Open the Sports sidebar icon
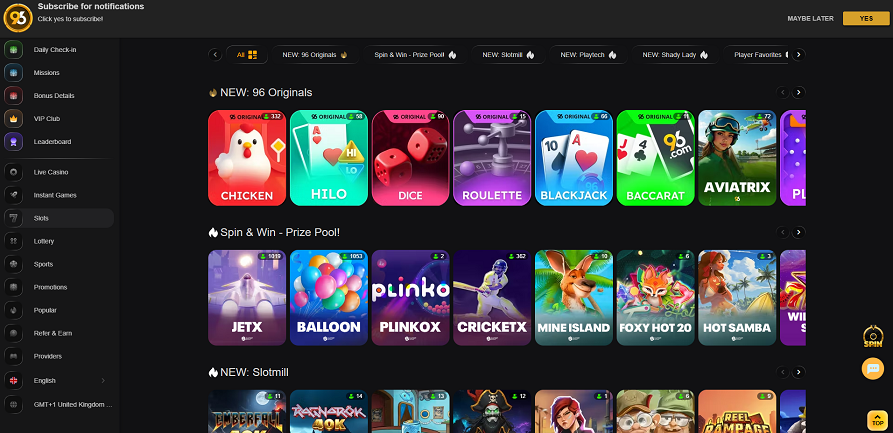 (13, 264)
